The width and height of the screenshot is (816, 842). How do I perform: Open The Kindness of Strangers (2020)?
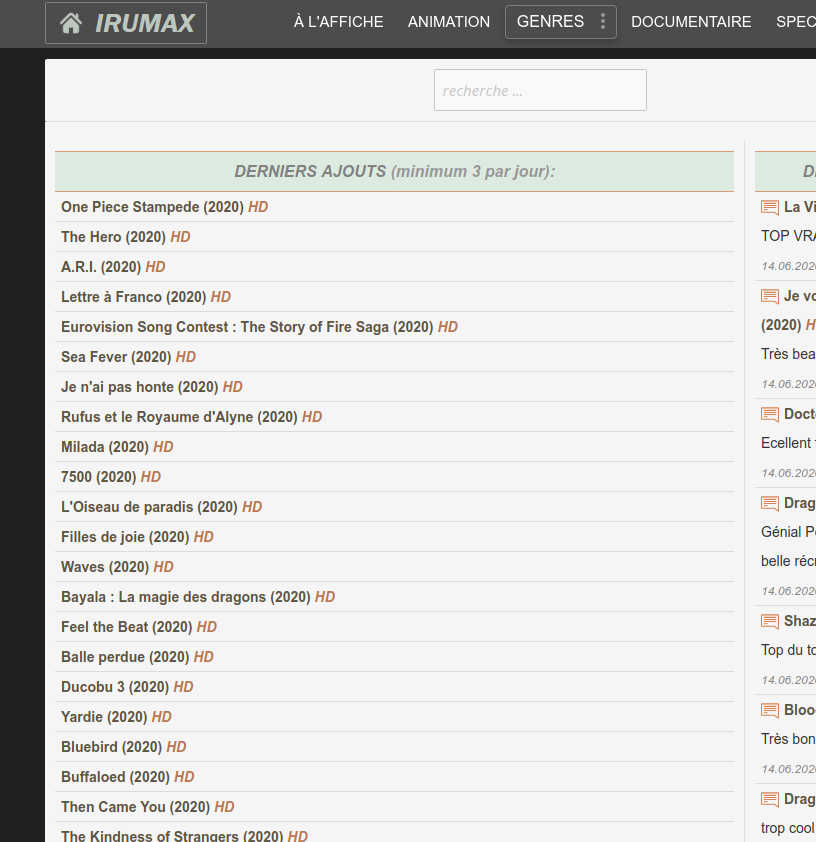[185, 836]
